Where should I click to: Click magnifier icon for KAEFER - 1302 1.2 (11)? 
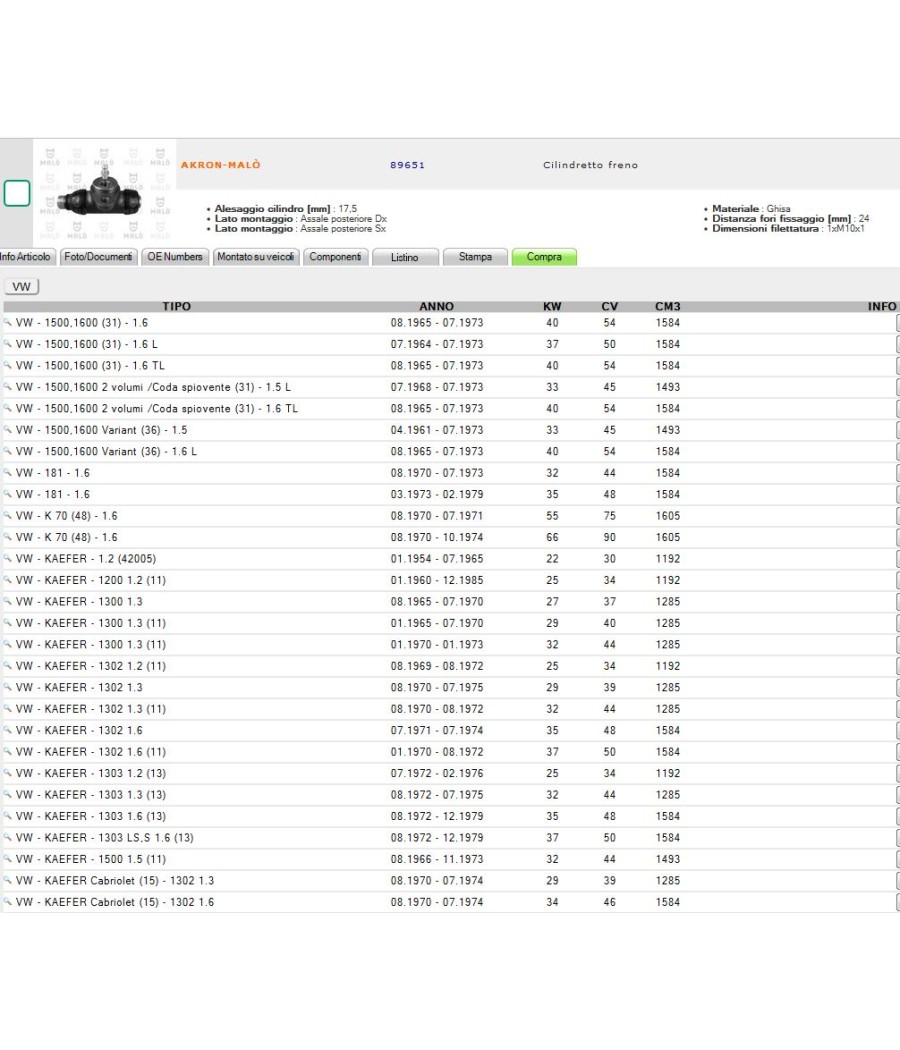tap(8, 666)
